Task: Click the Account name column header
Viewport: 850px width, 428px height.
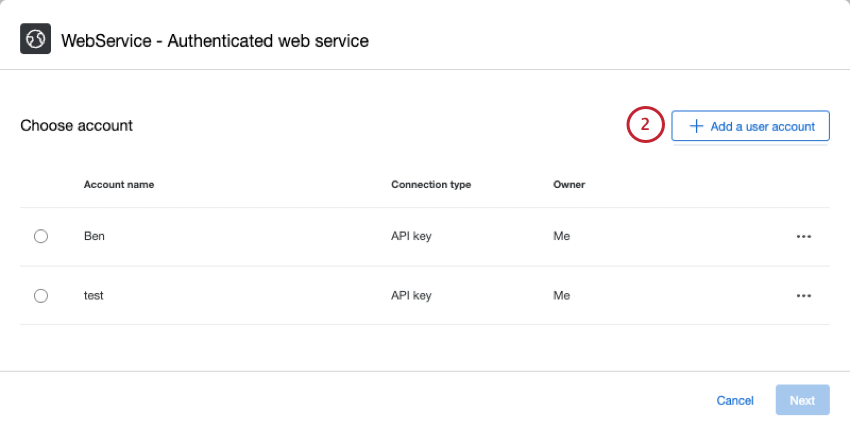Action: tap(119, 185)
